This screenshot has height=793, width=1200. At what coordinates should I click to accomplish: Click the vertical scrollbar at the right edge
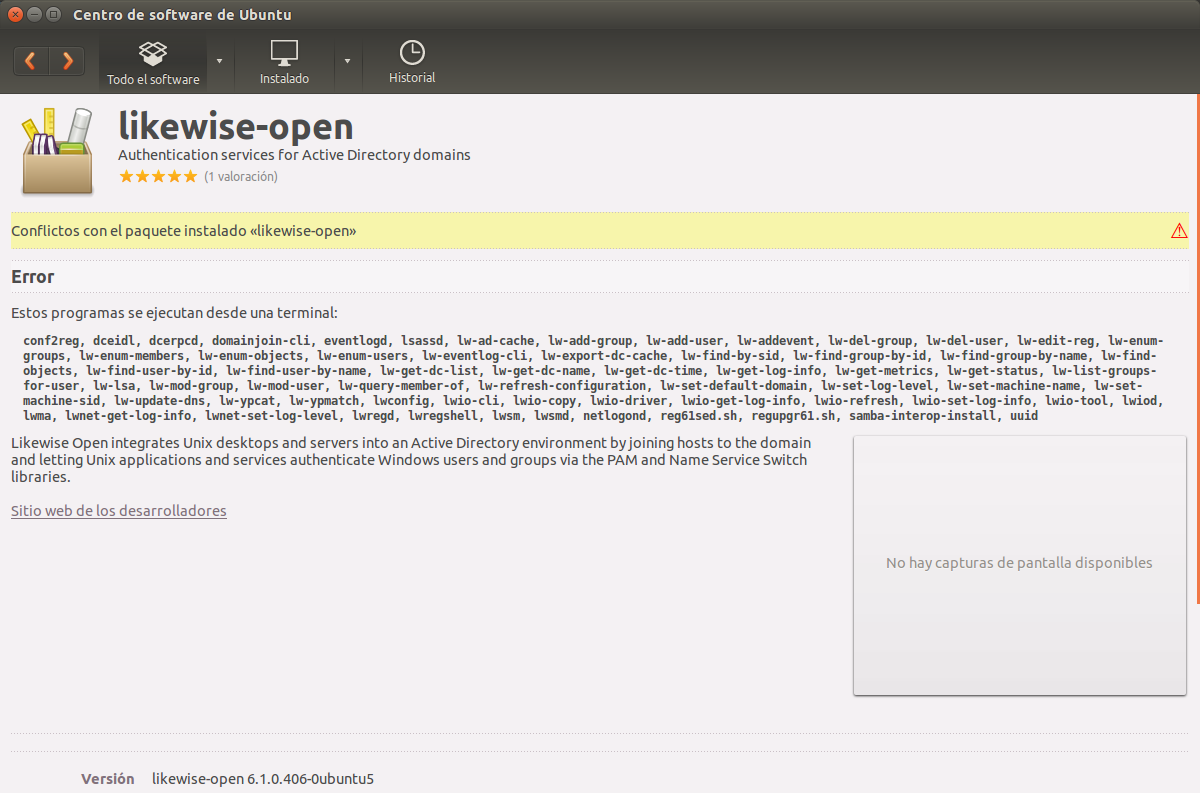click(1196, 350)
